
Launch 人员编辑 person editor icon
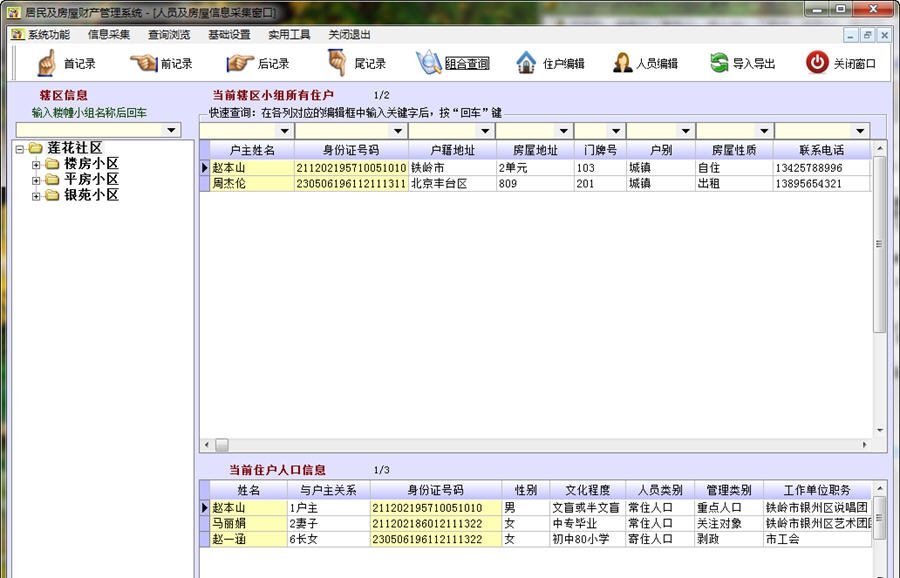[623, 63]
